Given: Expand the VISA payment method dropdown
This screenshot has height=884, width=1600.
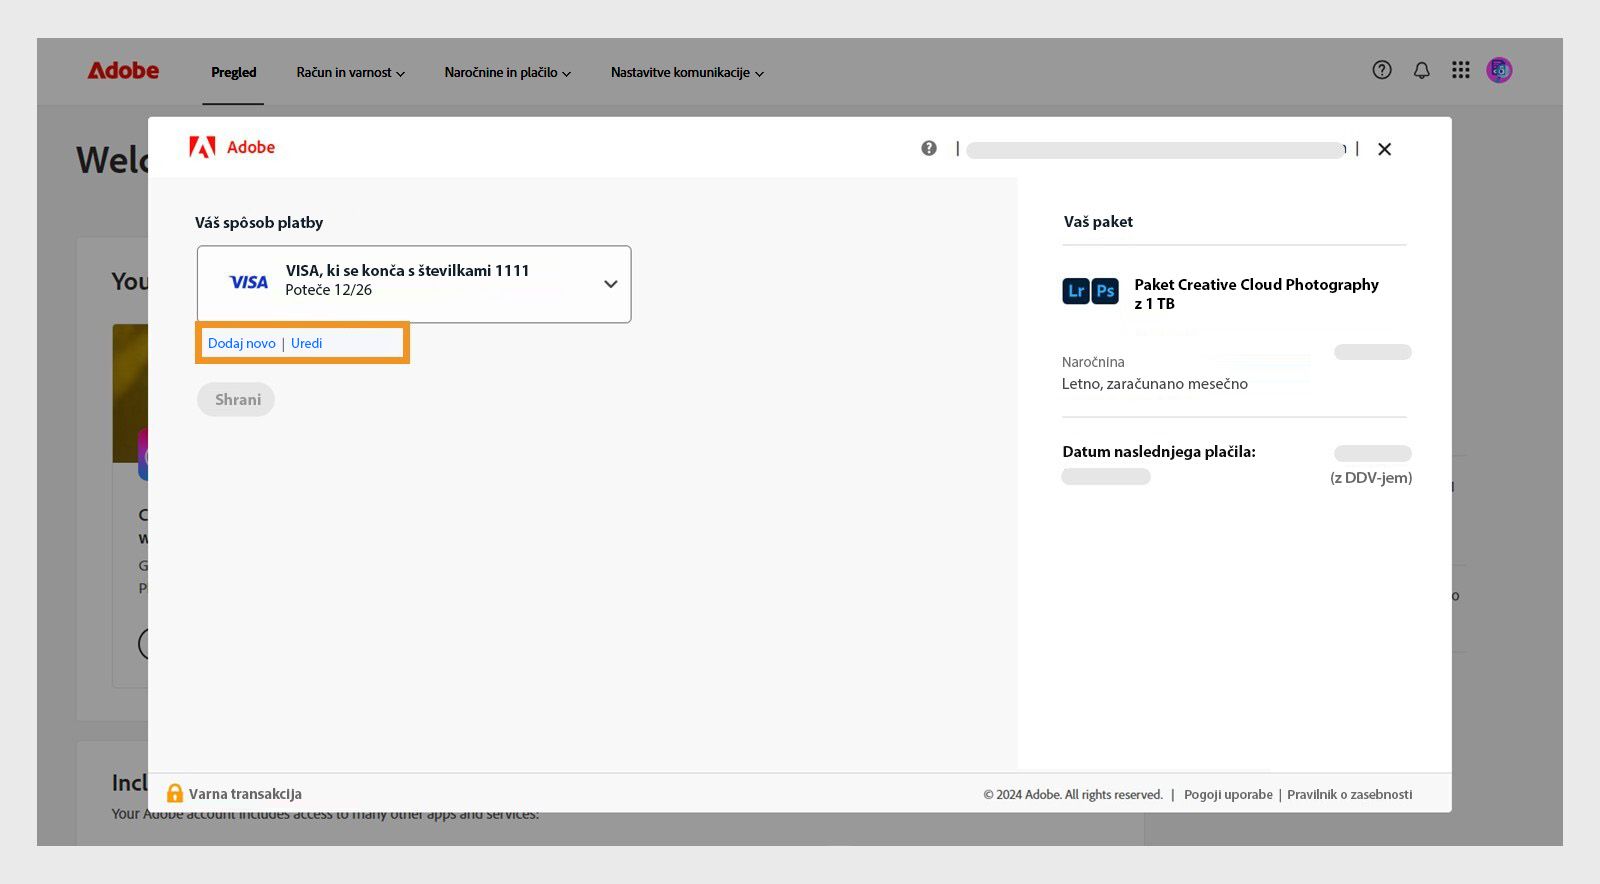Looking at the screenshot, I should tap(610, 284).
